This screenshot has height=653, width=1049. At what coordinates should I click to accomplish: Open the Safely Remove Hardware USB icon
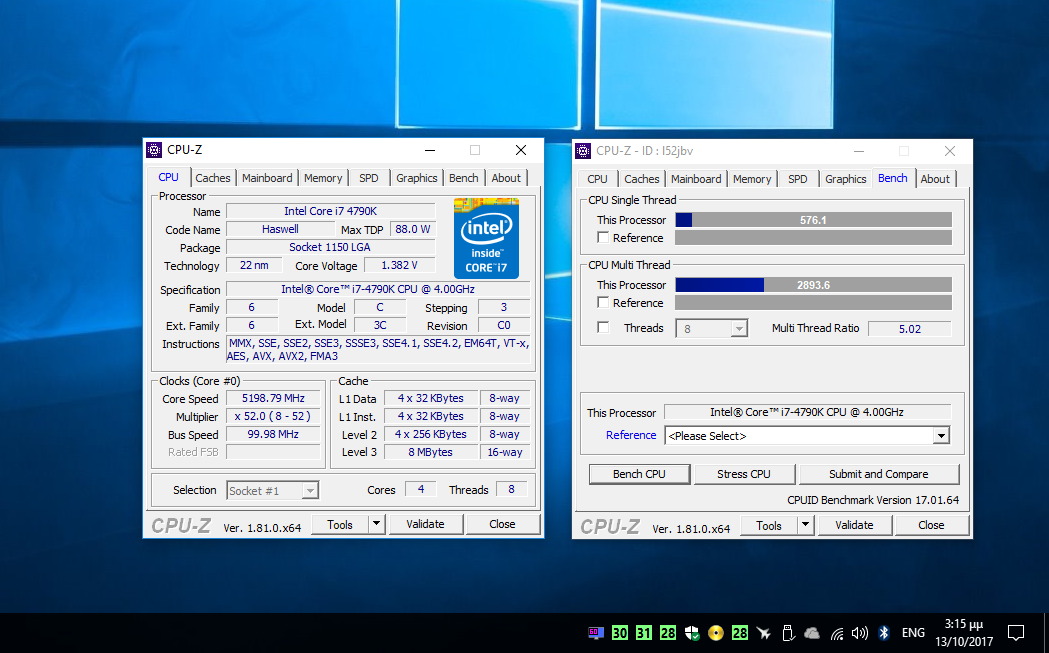788,633
